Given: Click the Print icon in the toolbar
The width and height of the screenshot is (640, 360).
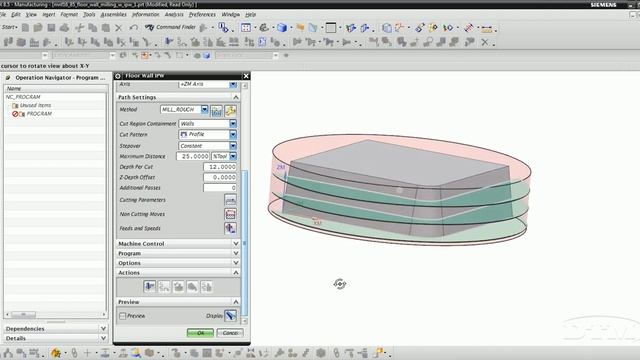Looking at the screenshot, I should (64, 28).
